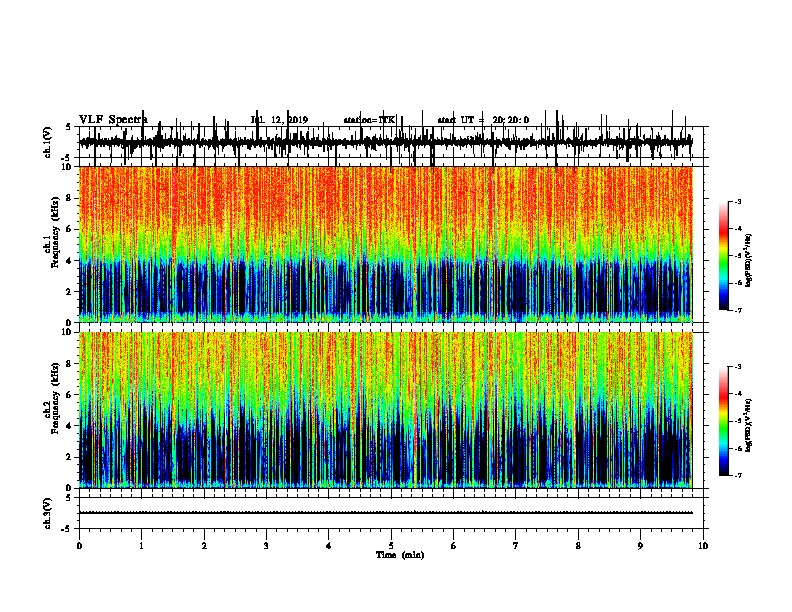This screenshot has width=792, height=612.
Task: Click the -3 label on ch.1 color bar
Action: 737,201
